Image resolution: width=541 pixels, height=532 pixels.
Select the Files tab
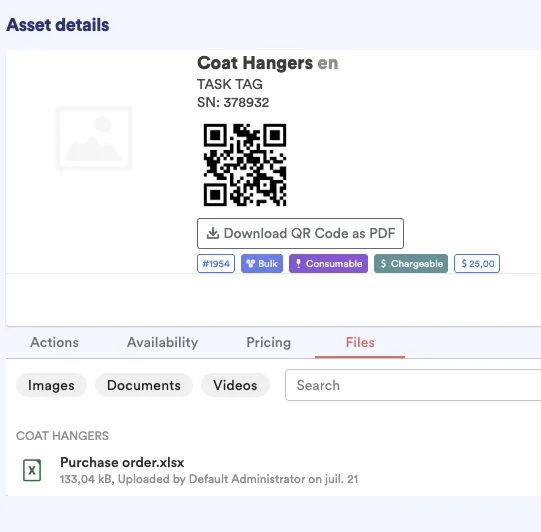tap(360, 342)
